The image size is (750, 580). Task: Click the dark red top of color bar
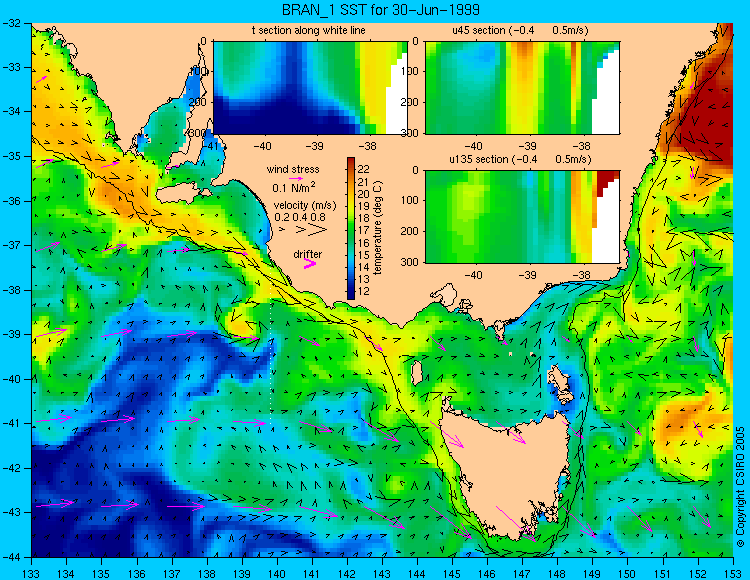coord(351,163)
